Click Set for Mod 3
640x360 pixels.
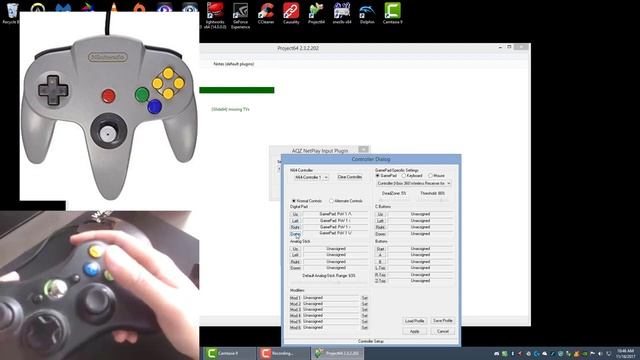pos(364,310)
